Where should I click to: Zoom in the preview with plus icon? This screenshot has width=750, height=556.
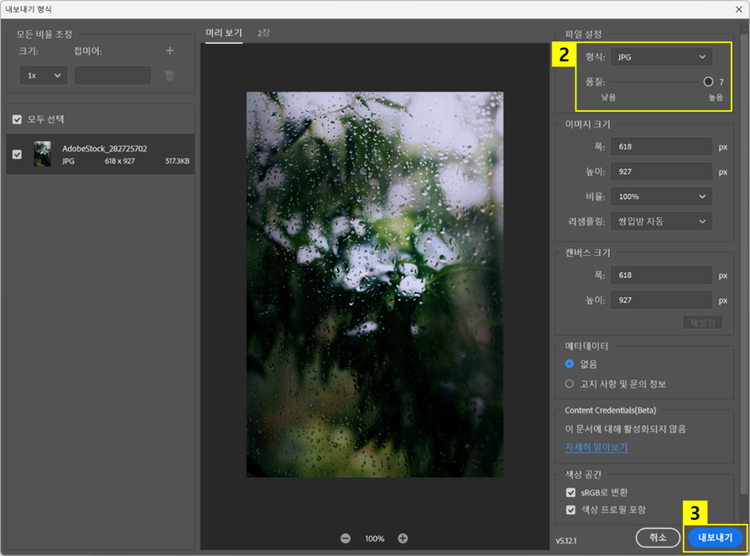pyautogui.click(x=403, y=538)
